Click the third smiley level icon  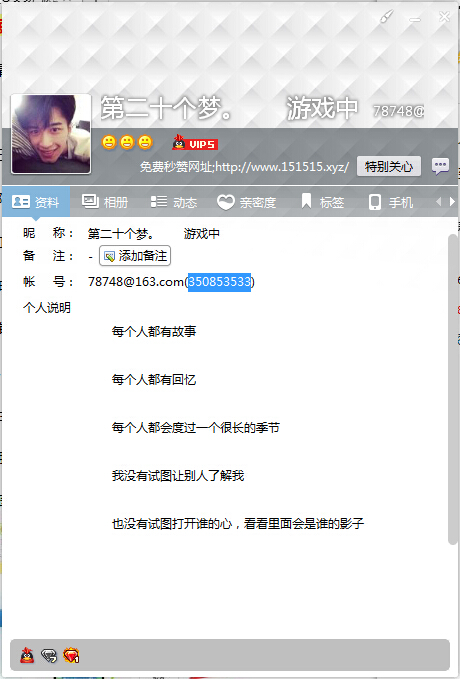point(145,142)
